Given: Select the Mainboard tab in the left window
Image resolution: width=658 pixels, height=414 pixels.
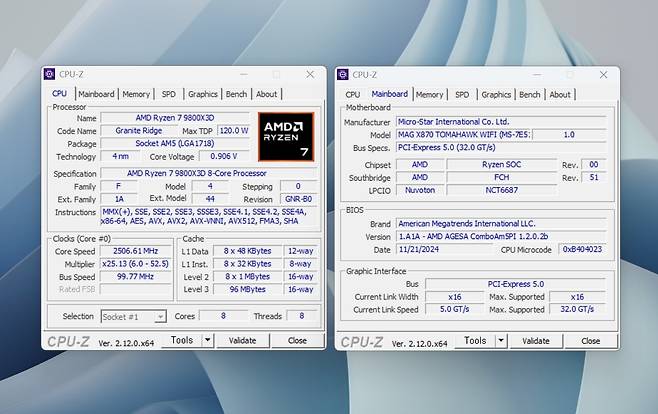Looking at the screenshot, I should coord(97,95).
